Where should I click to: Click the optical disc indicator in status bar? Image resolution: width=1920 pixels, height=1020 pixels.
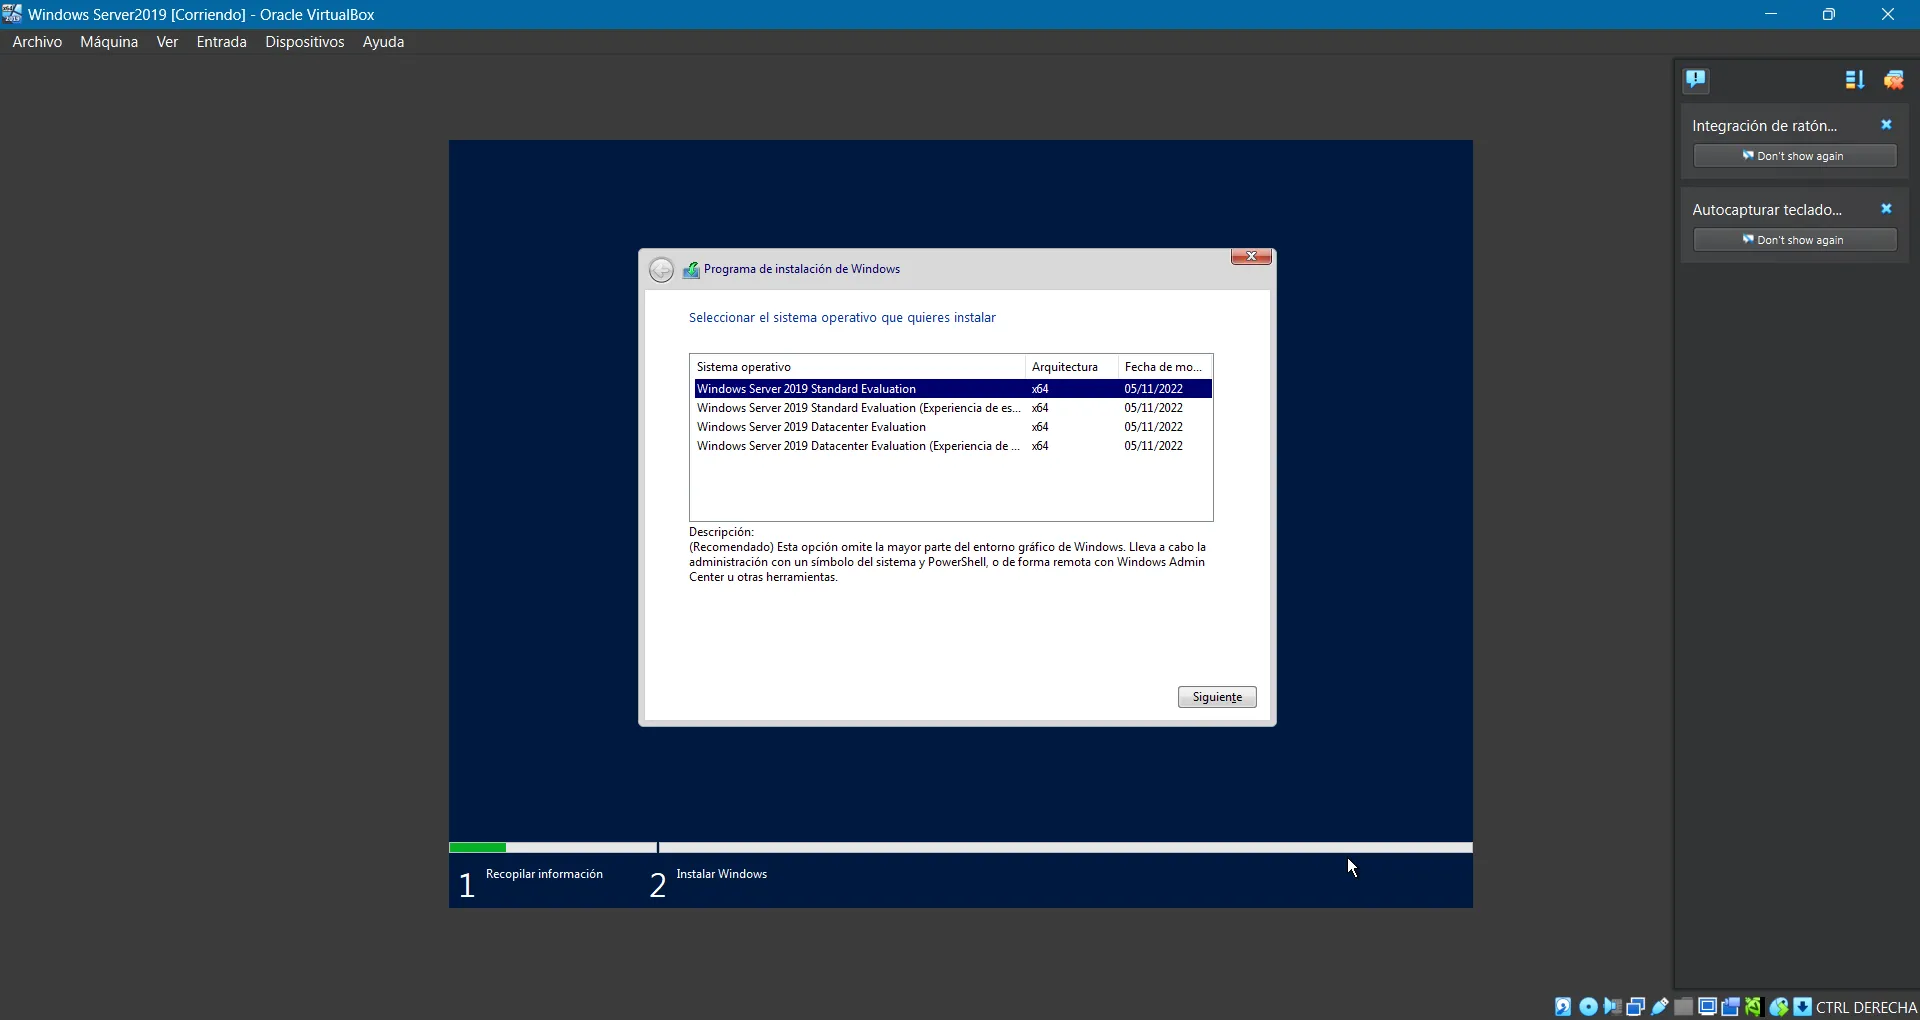pyautogui.click(x=1588, y=1007)
